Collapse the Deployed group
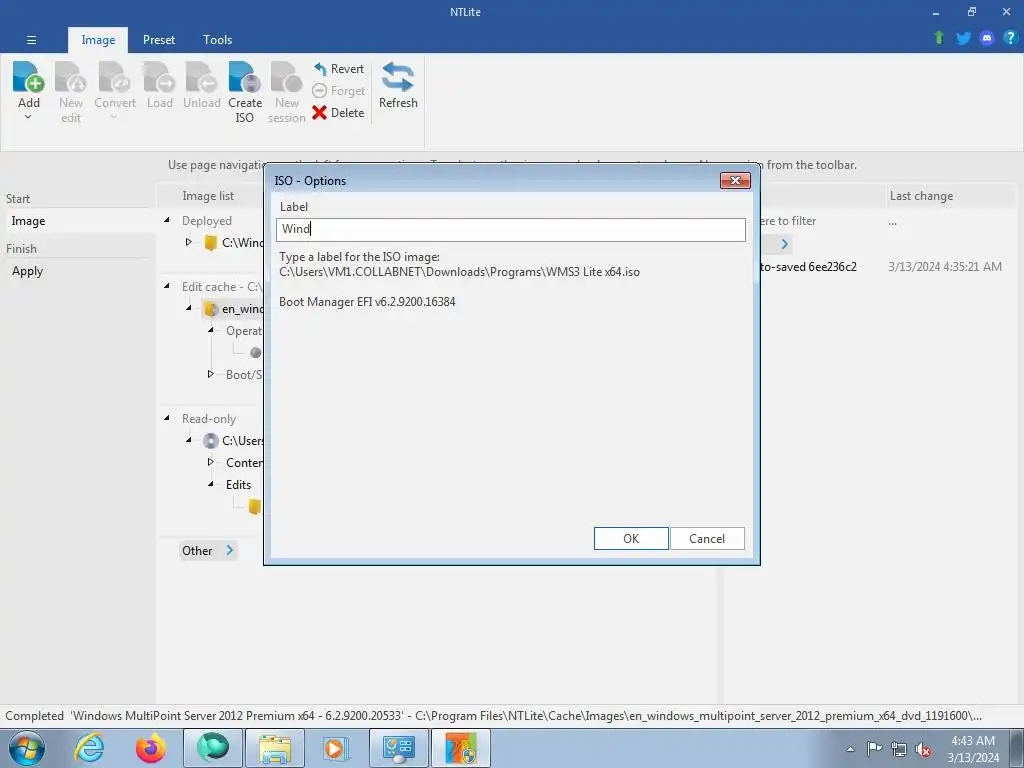This screenshot has width=1024, height=768. pos(167,220)
